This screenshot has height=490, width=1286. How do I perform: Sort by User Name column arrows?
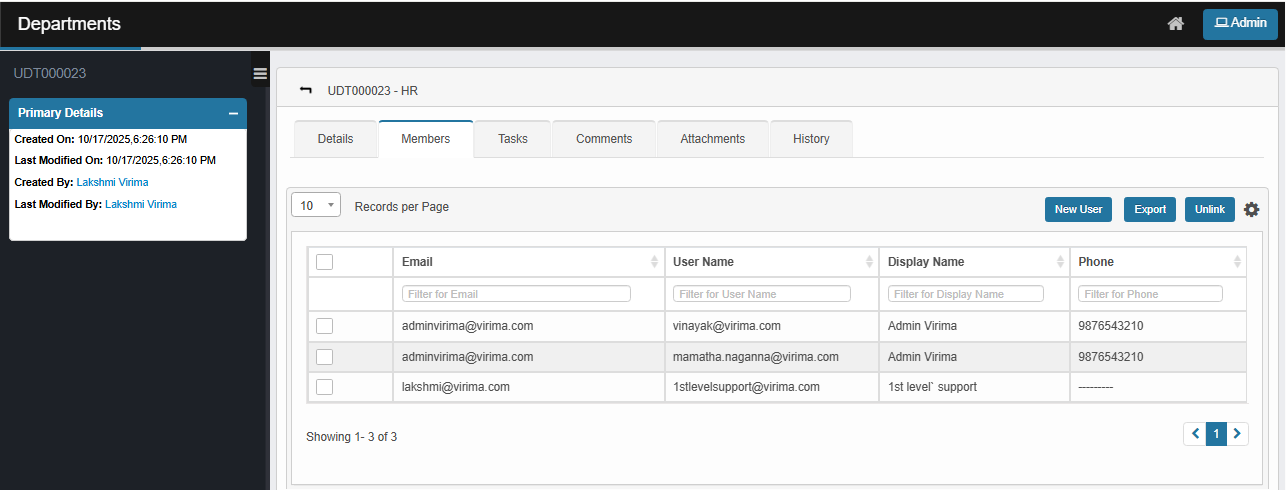pyautogui.click(x=869, y=262)
